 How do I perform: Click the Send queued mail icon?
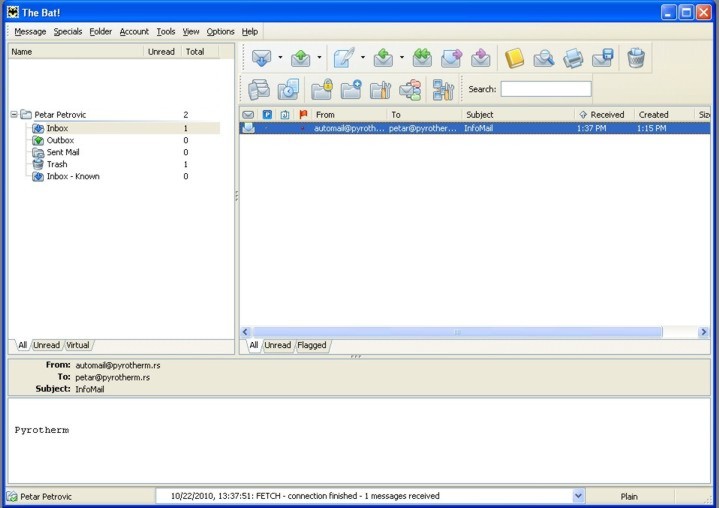coord(301,58)
